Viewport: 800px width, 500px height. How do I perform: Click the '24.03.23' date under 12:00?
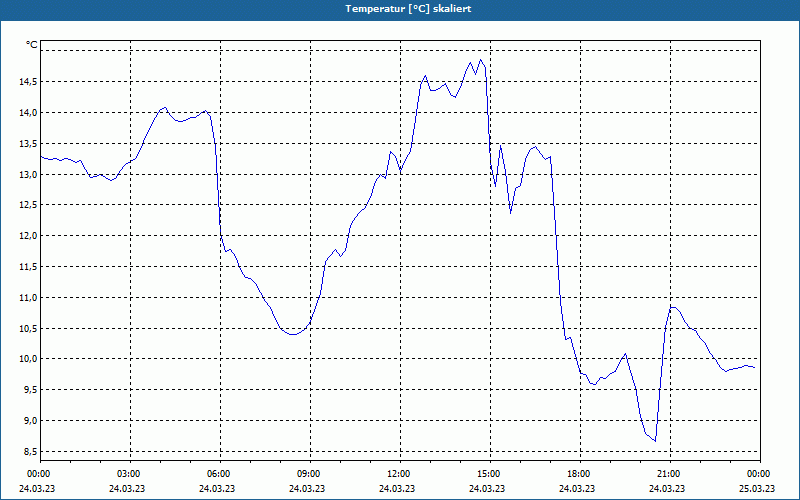397,488
